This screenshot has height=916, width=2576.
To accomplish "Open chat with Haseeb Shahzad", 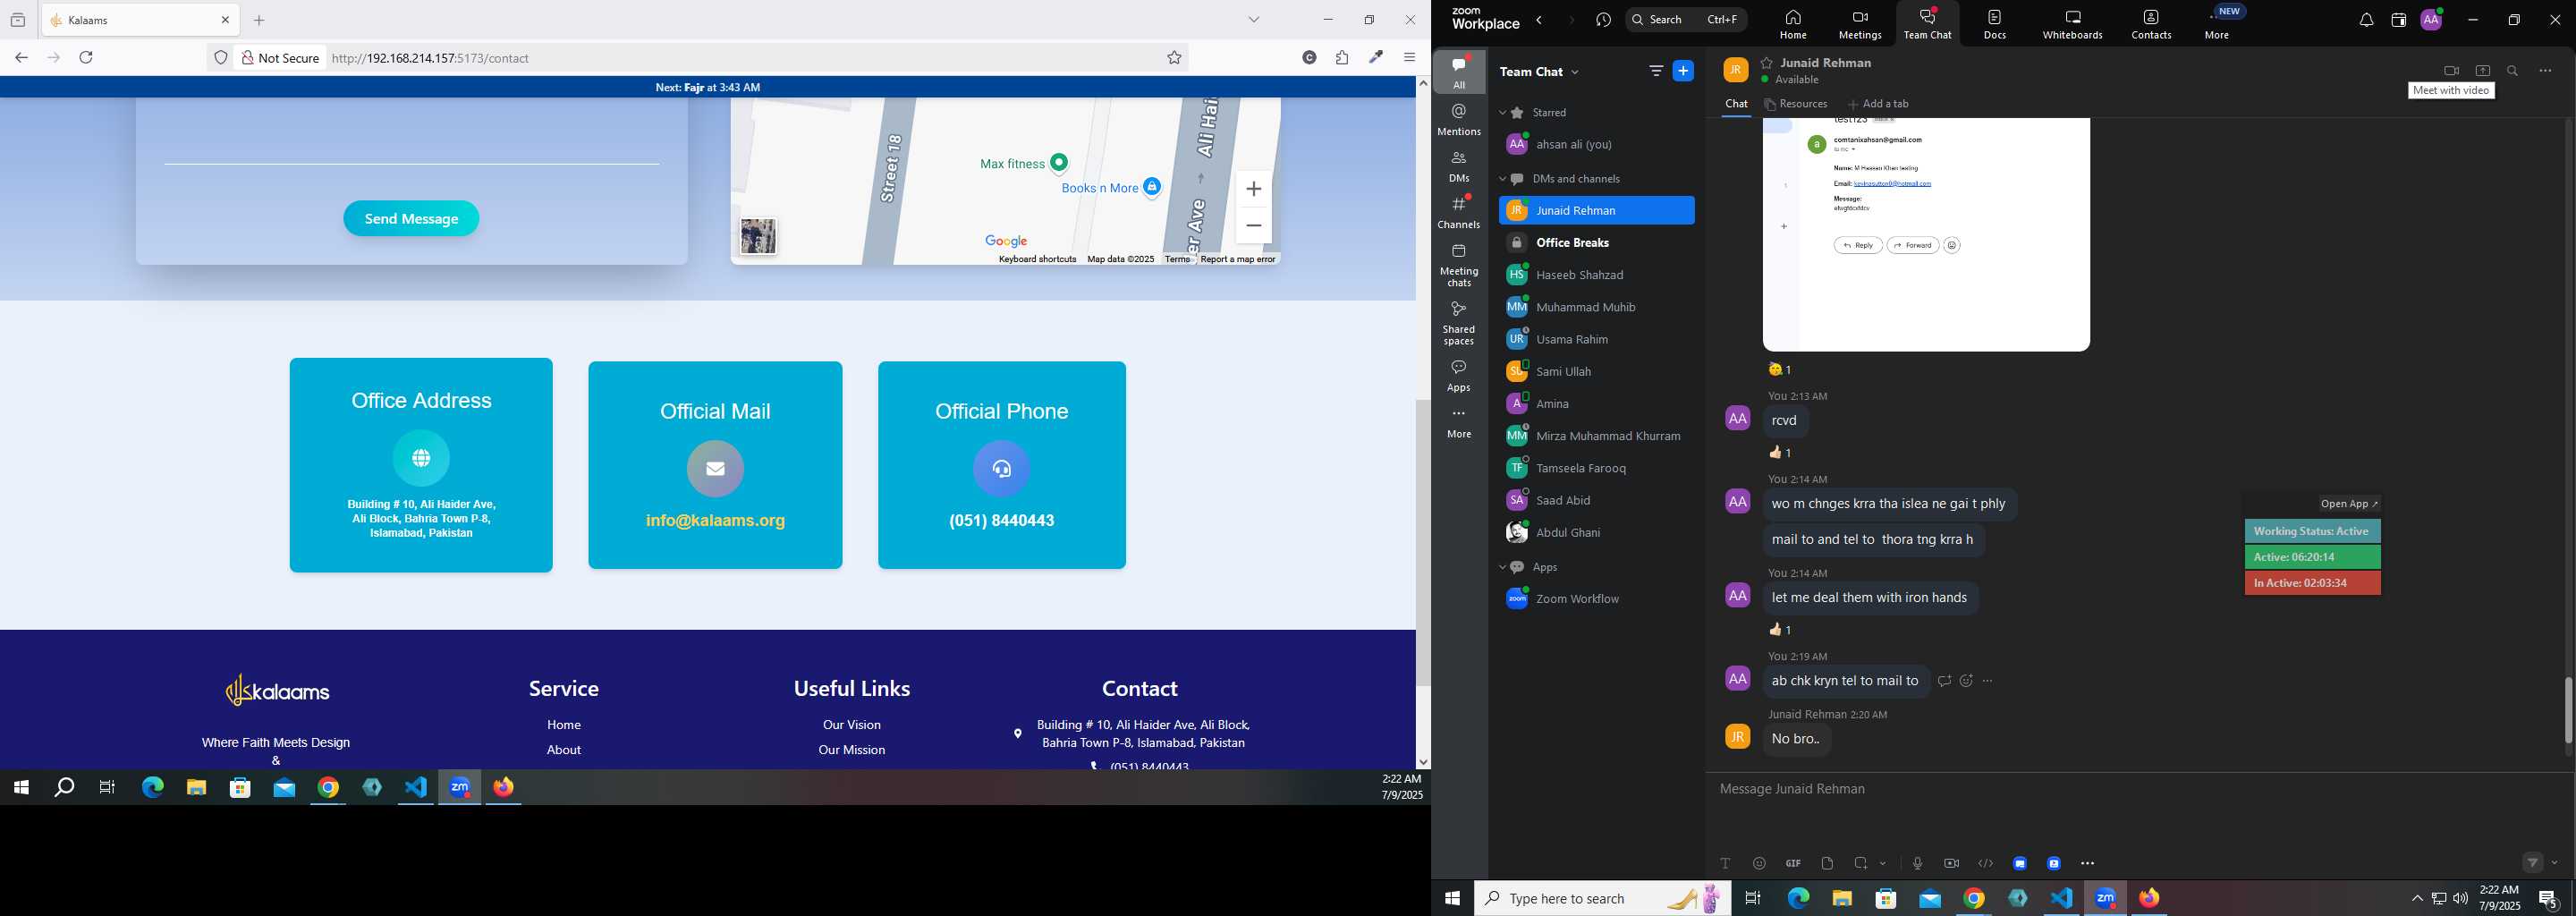I will tap(1595, 275).
